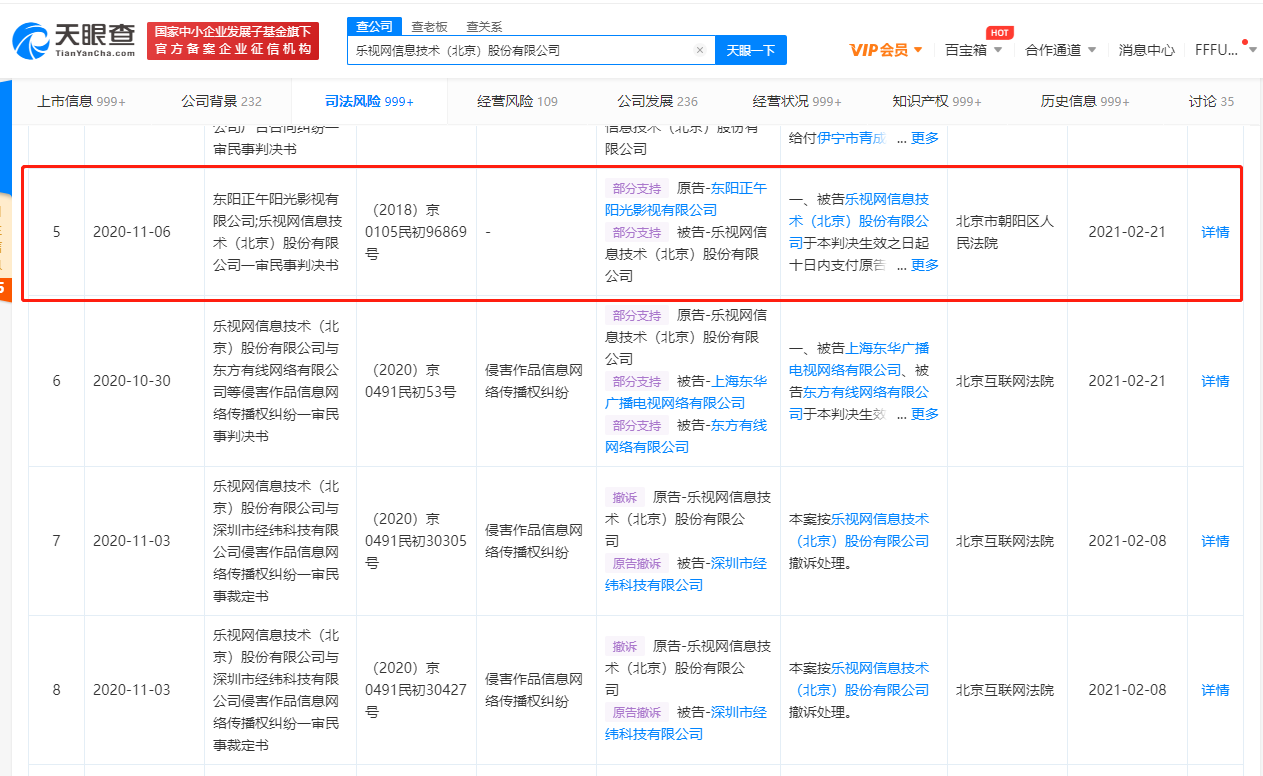Expand 更多 in row 6 judgment result

[925, 414]
